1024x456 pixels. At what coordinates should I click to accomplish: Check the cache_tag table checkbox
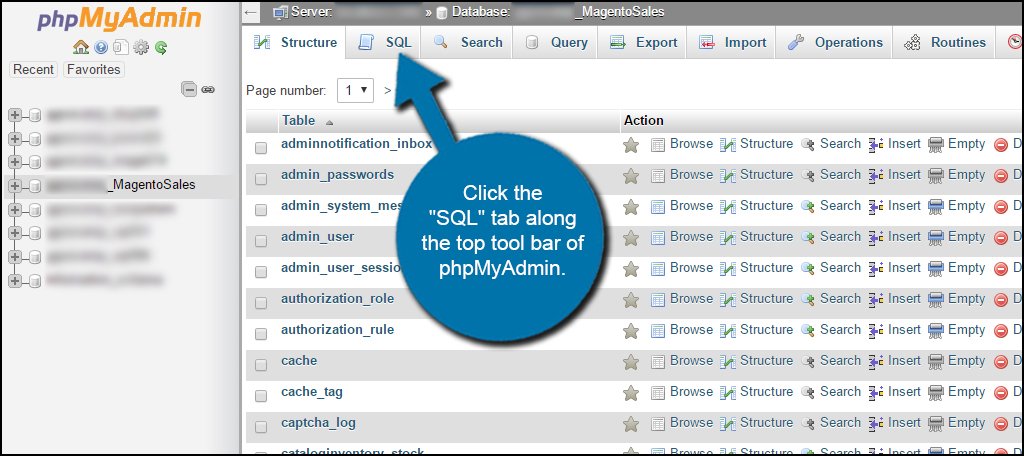point(261,397)
